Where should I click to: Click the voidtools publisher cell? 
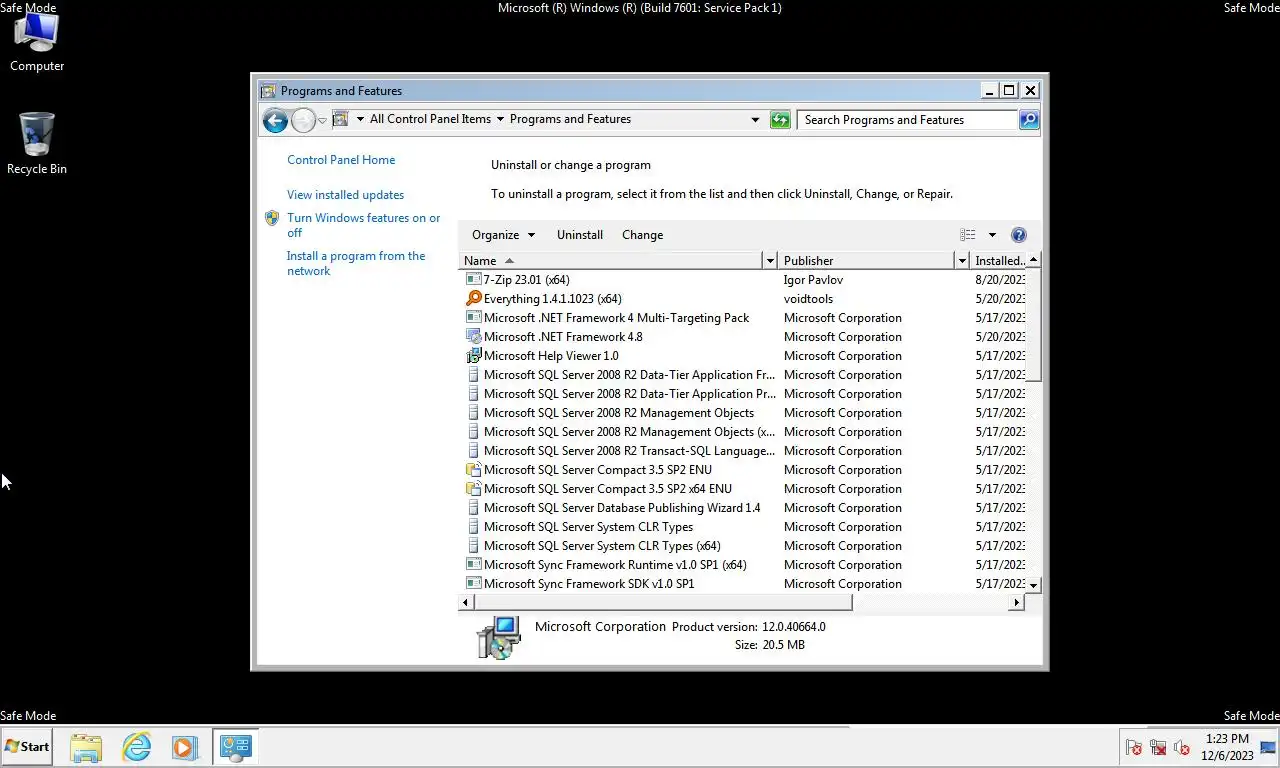coord(808,299)
